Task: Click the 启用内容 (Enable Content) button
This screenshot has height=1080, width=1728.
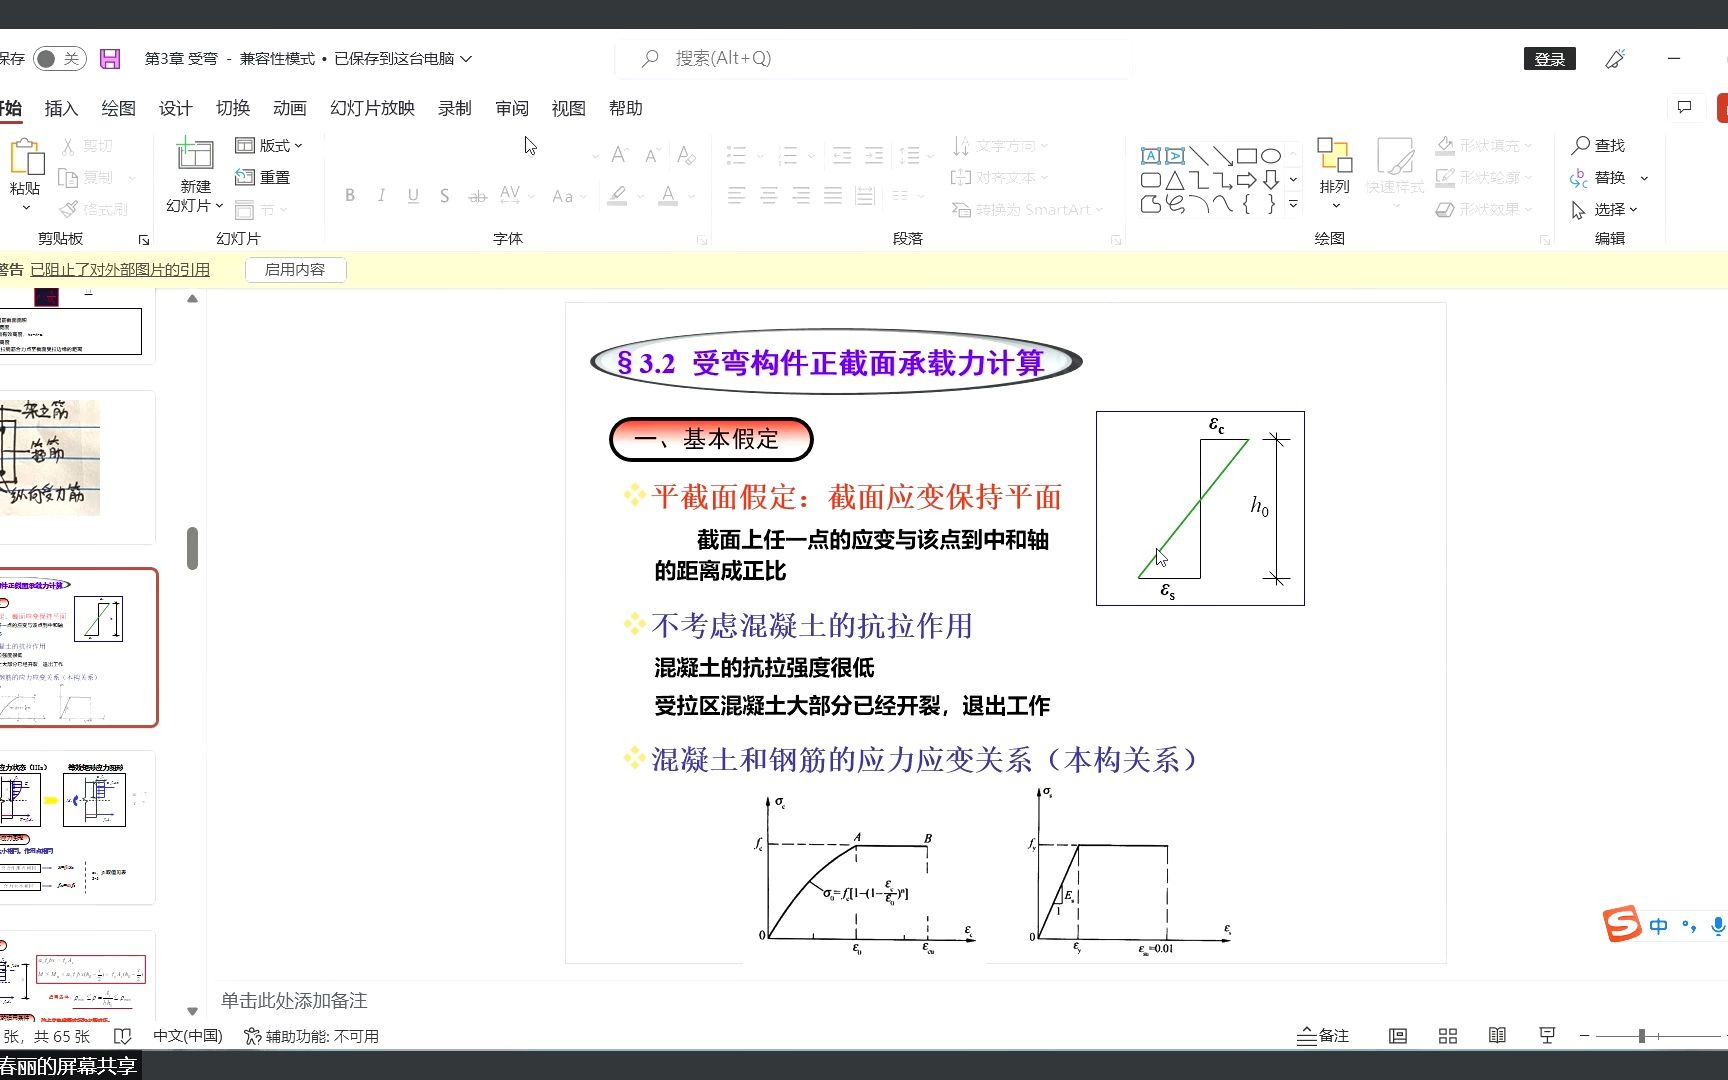Action: 295,269
